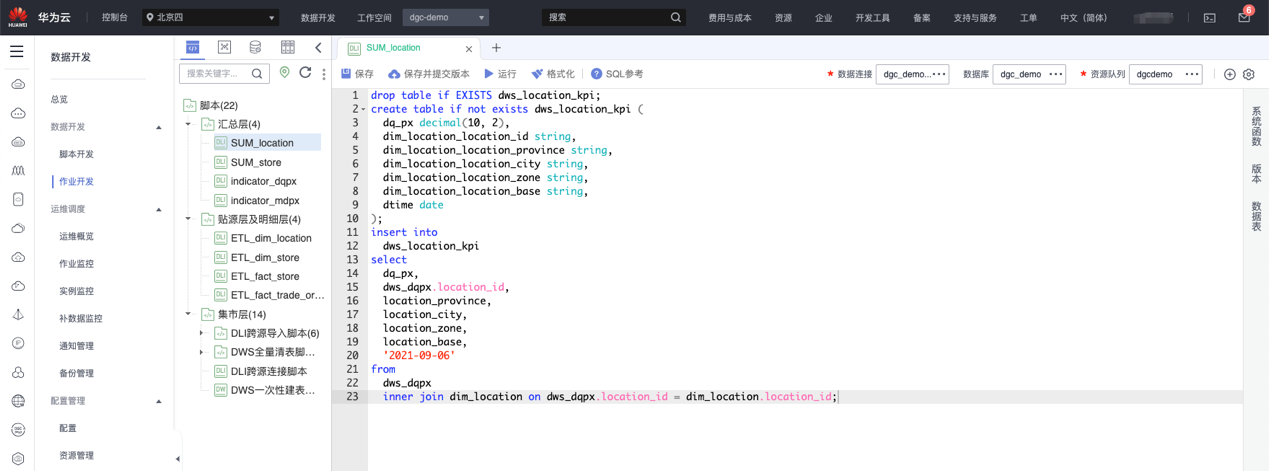The width and height of the screenshot is (1269, 471).
Task: Click the anchor-shaped icon in service rail
Action: tap(18, 314)
